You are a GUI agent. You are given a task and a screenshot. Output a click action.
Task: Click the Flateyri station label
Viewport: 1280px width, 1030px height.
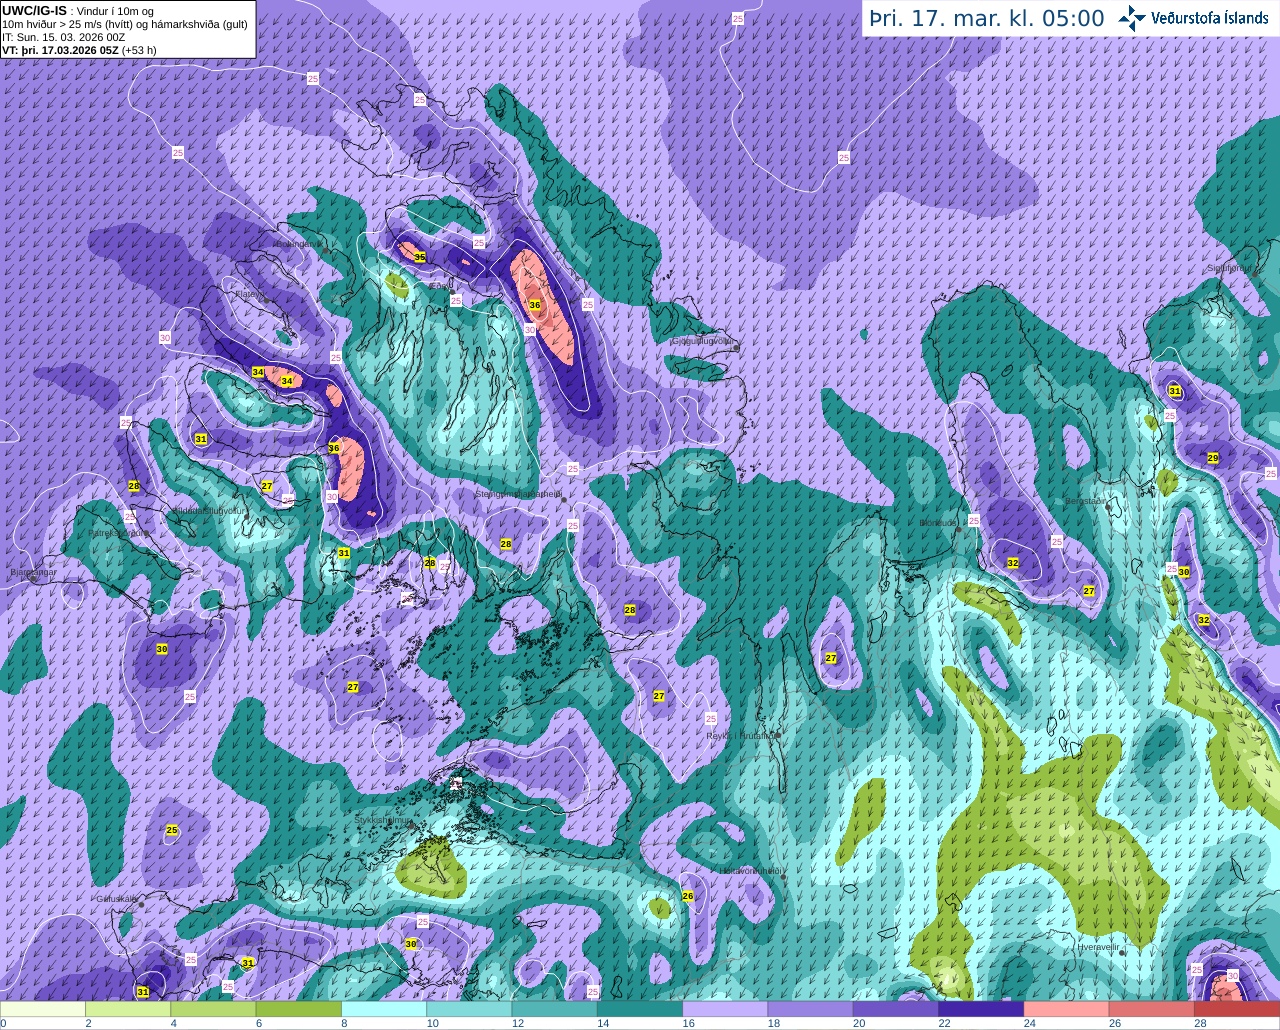click(x=249, y=294)
